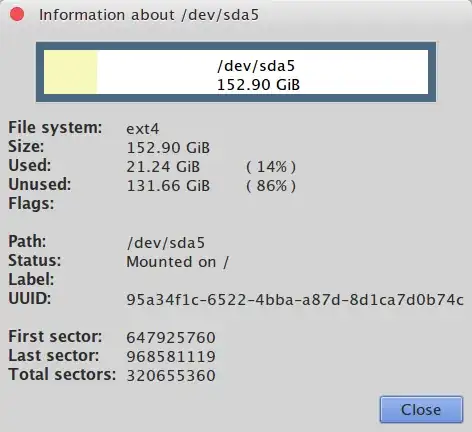Click the Last sector value 968581119

[x=171, y=357]
